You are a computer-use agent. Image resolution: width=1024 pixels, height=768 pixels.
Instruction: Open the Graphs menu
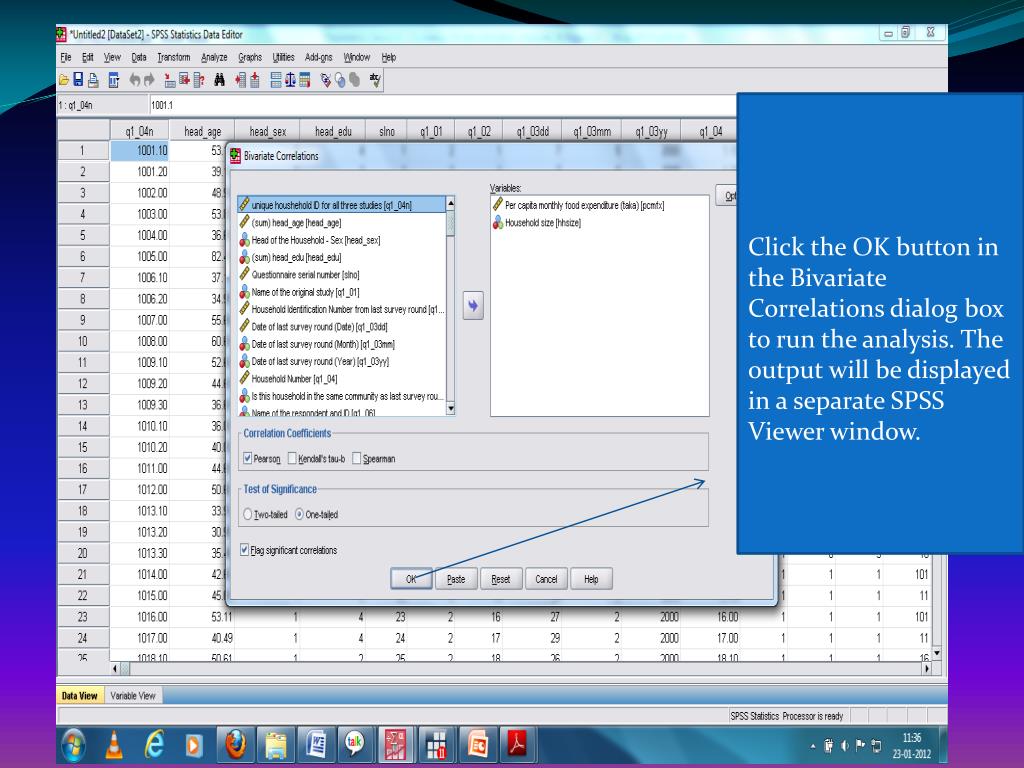click(x=250, y=57)
